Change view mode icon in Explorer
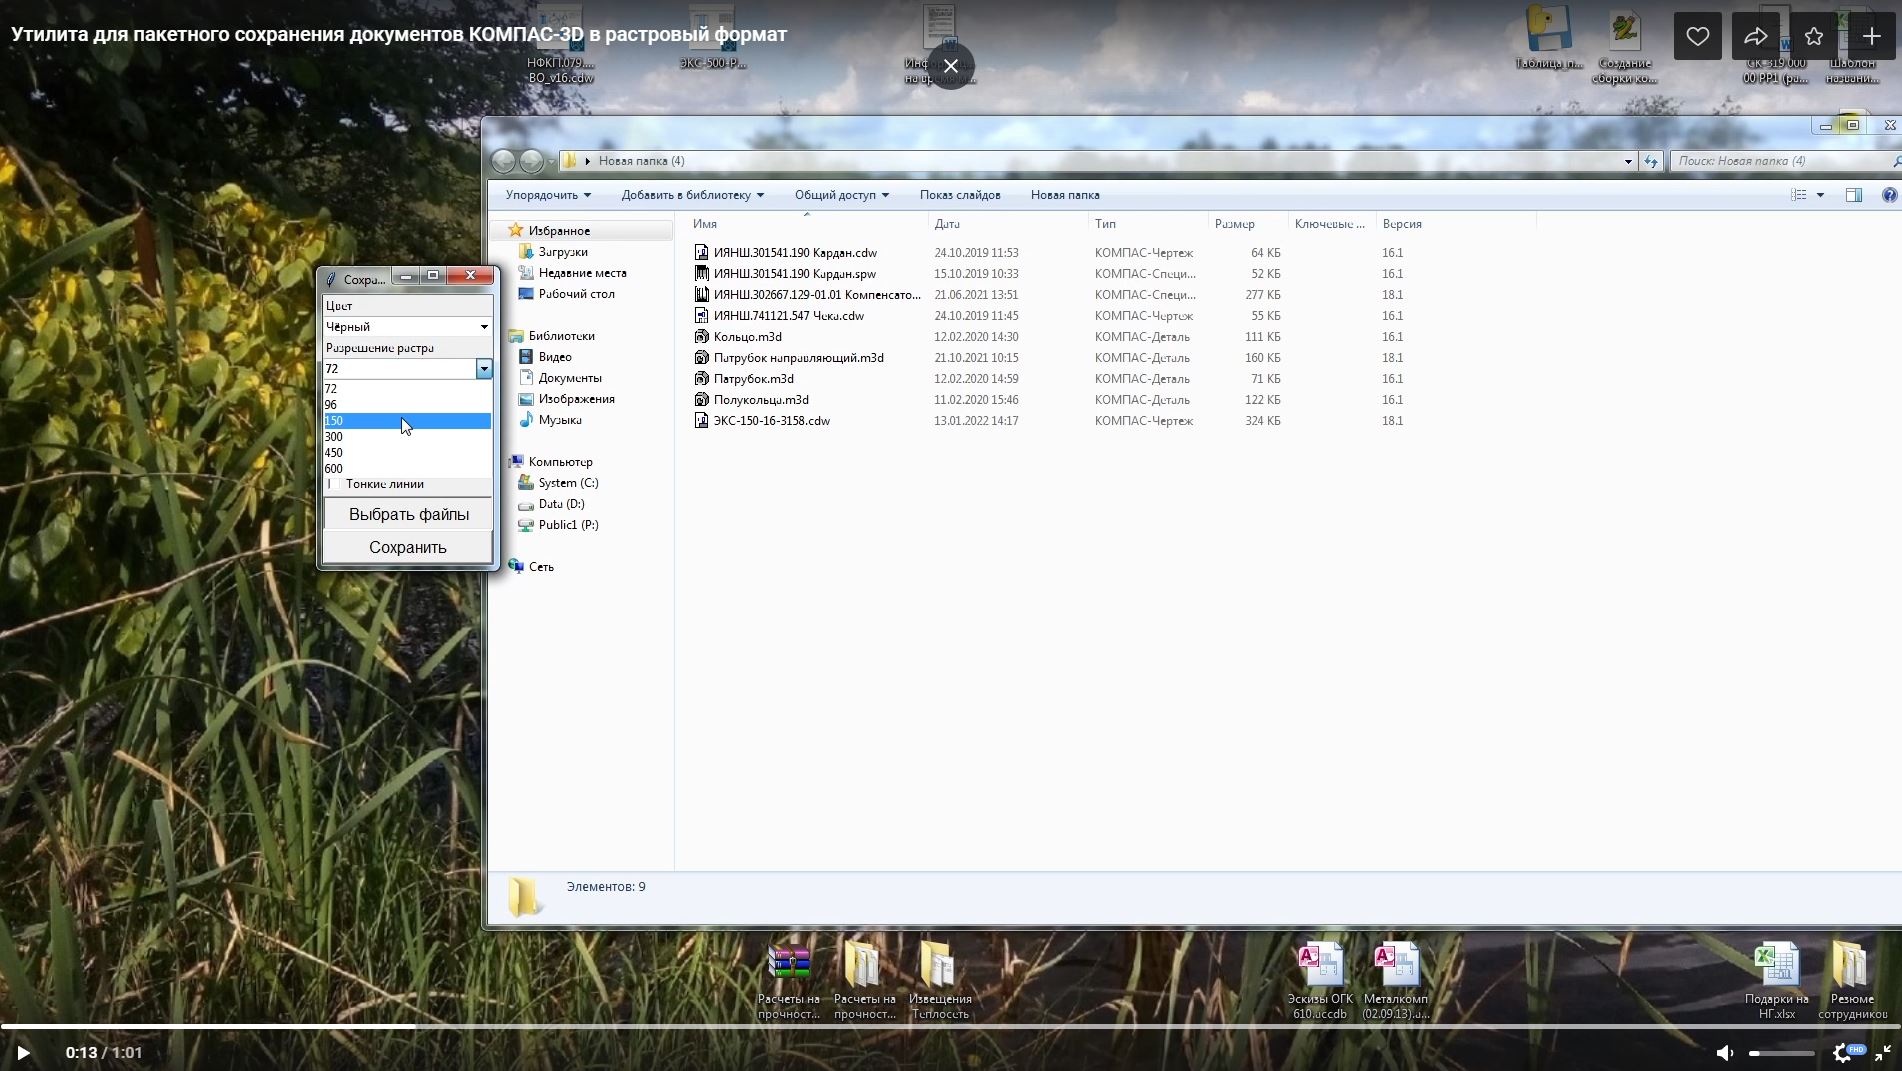 tap(1799, 195)
